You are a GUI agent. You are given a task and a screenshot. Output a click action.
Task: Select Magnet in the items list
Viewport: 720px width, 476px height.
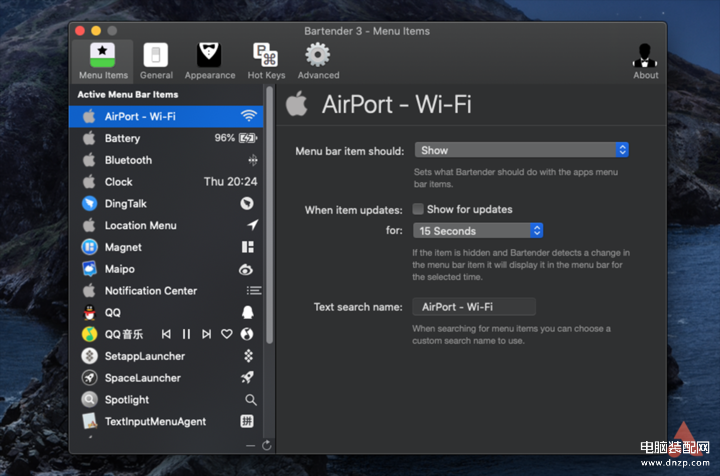(x=166, y=247)
